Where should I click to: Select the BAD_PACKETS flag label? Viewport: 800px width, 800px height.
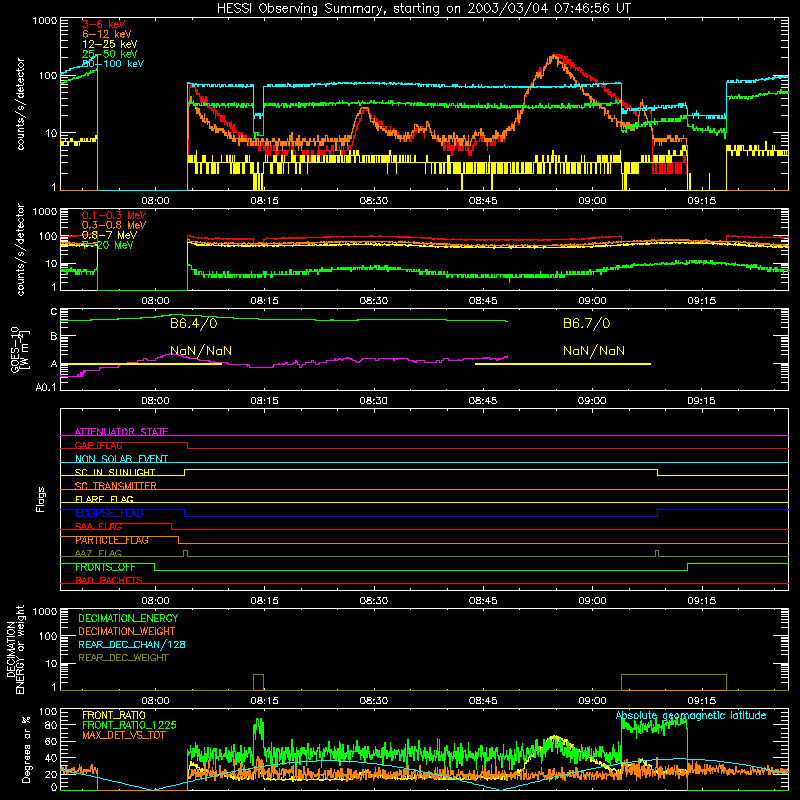pyautogui.click(x=109, y=581)
